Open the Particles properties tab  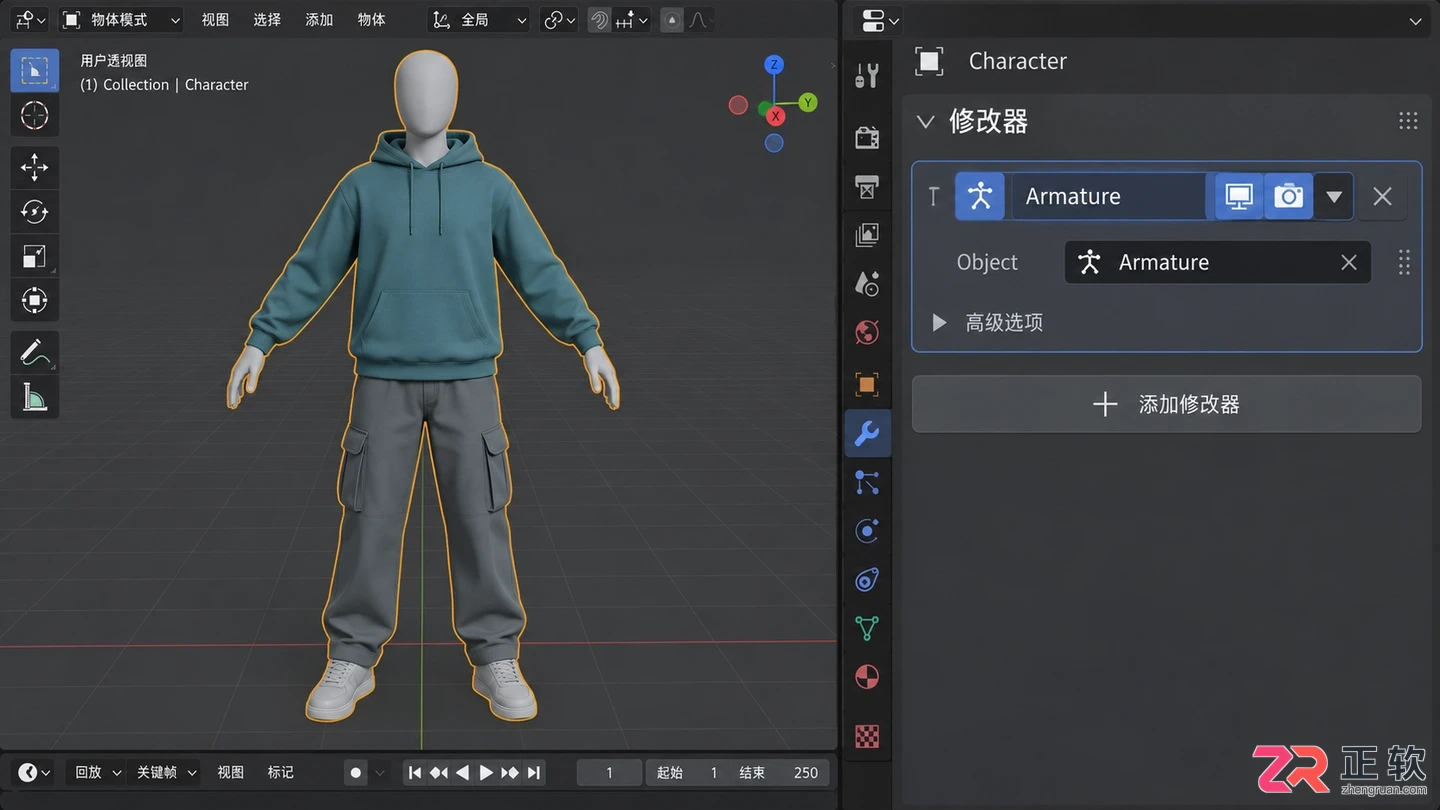867,482
